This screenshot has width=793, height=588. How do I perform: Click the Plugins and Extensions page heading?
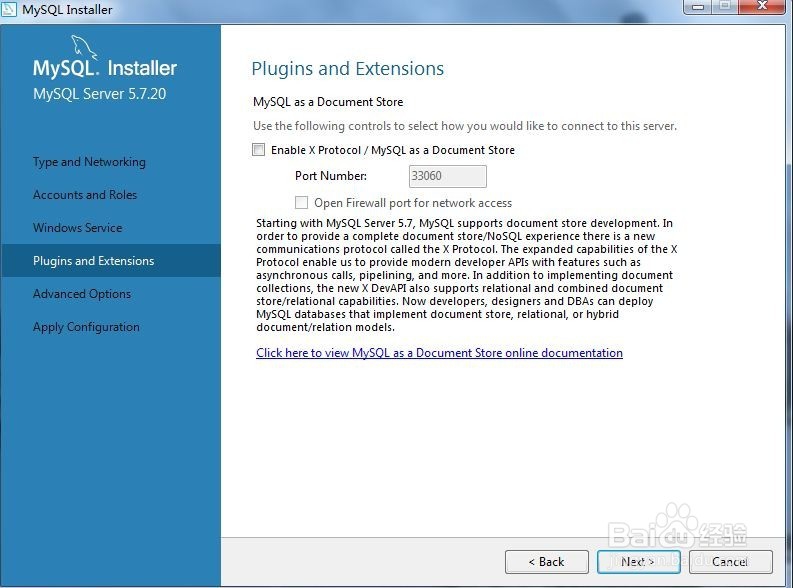point(347,69)
